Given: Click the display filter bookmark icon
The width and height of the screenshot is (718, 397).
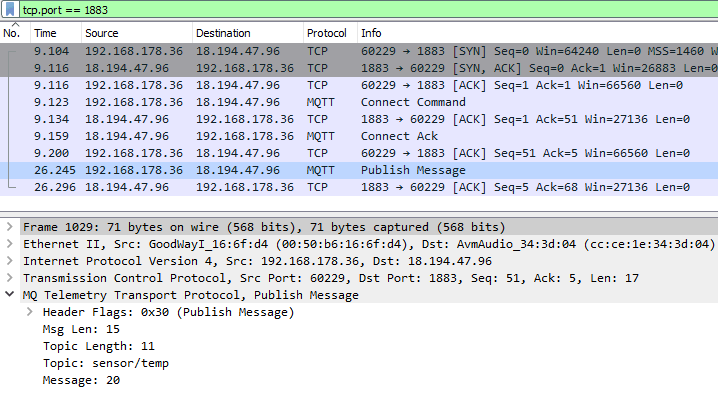Looking at the screenshot, I should [x=10, y=10].
